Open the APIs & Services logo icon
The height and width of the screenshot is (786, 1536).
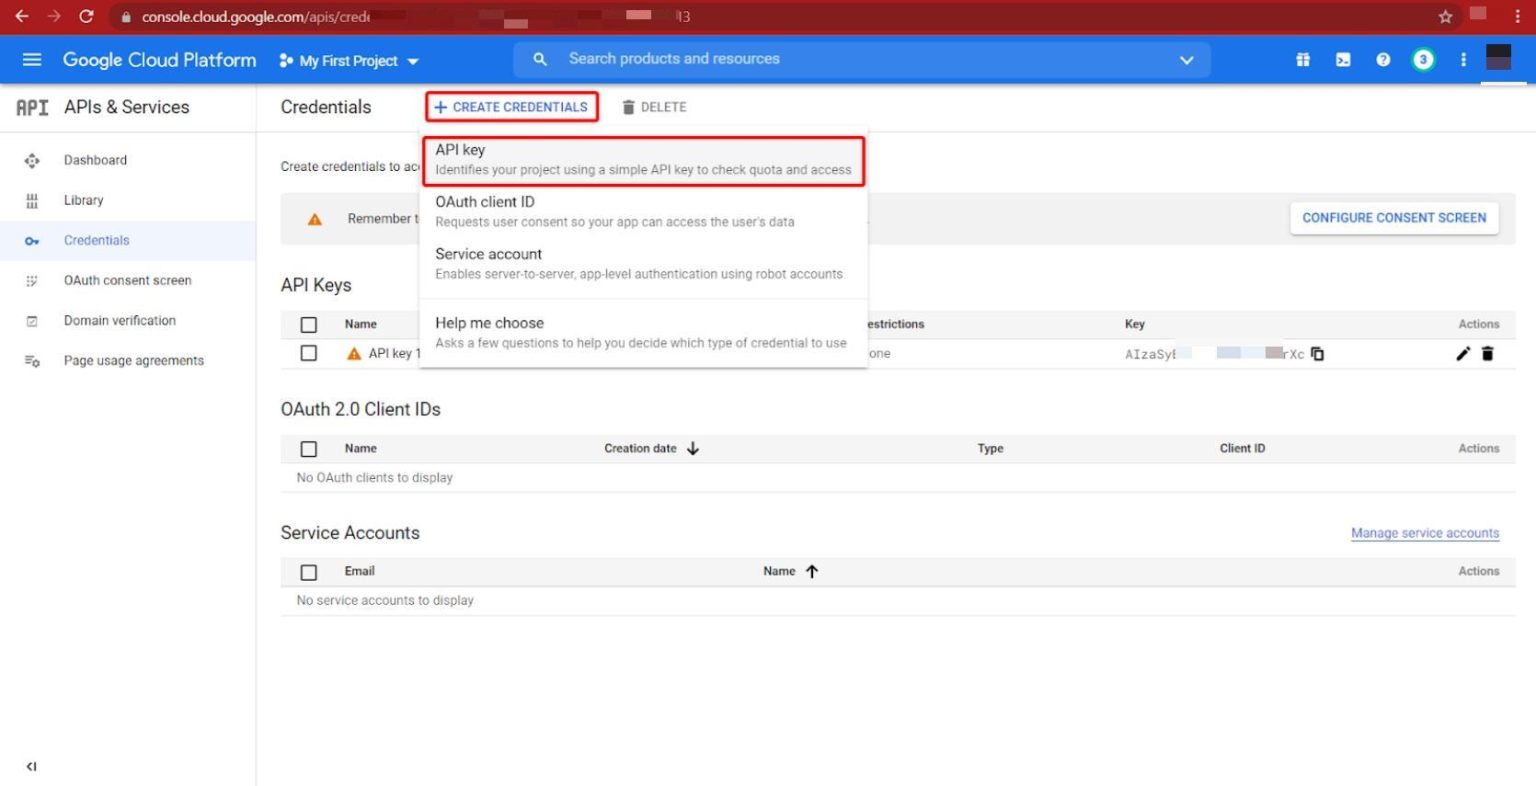[x=31, y=107]
